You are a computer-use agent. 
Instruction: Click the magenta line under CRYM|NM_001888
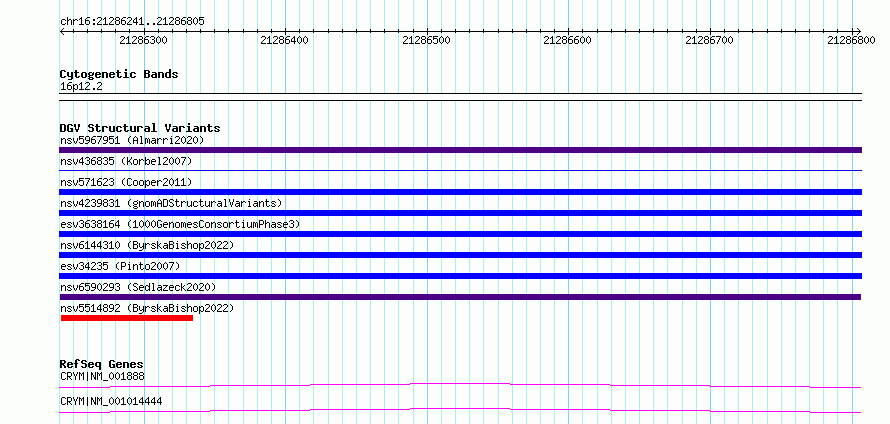(x=460, y=385)
